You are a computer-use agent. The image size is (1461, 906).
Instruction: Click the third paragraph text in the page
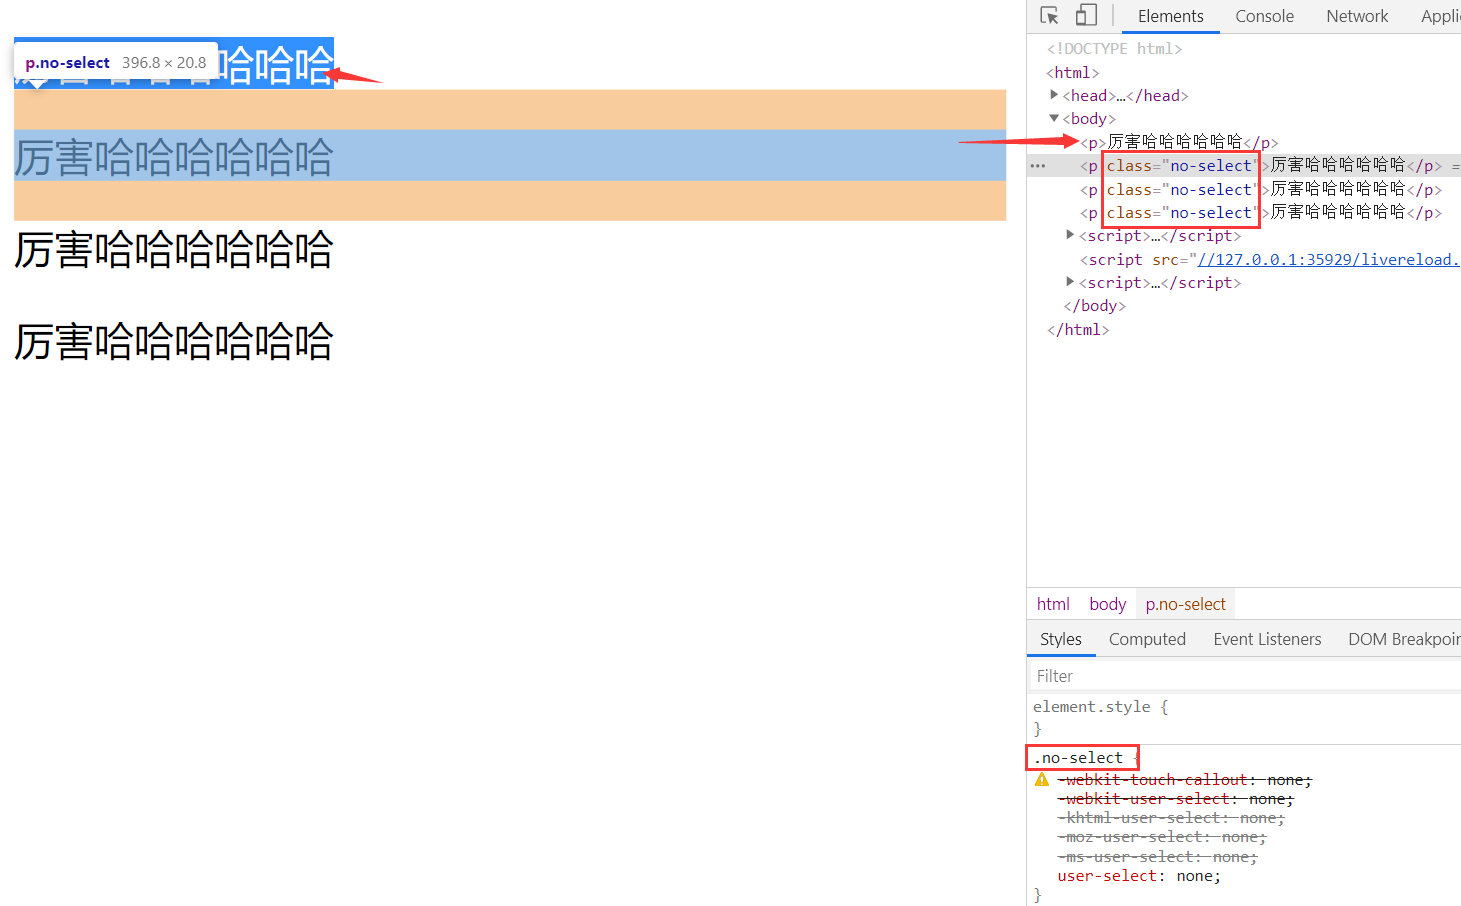pos(174,249)
